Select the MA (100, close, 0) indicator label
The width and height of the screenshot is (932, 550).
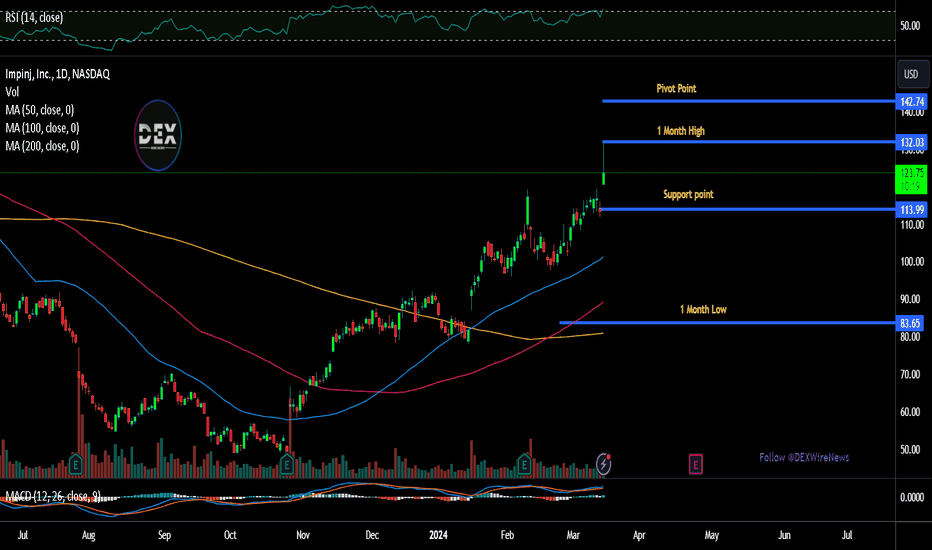click(42, 128)
